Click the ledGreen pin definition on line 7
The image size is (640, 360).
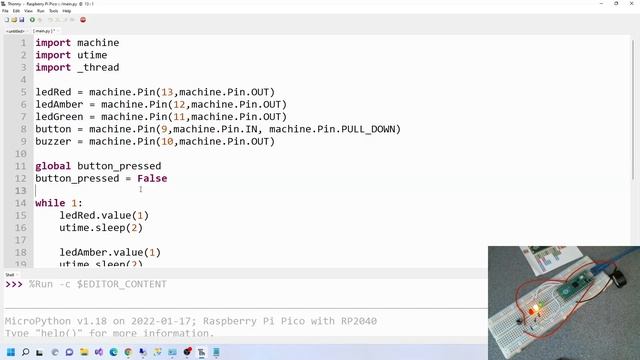point(161,117)
